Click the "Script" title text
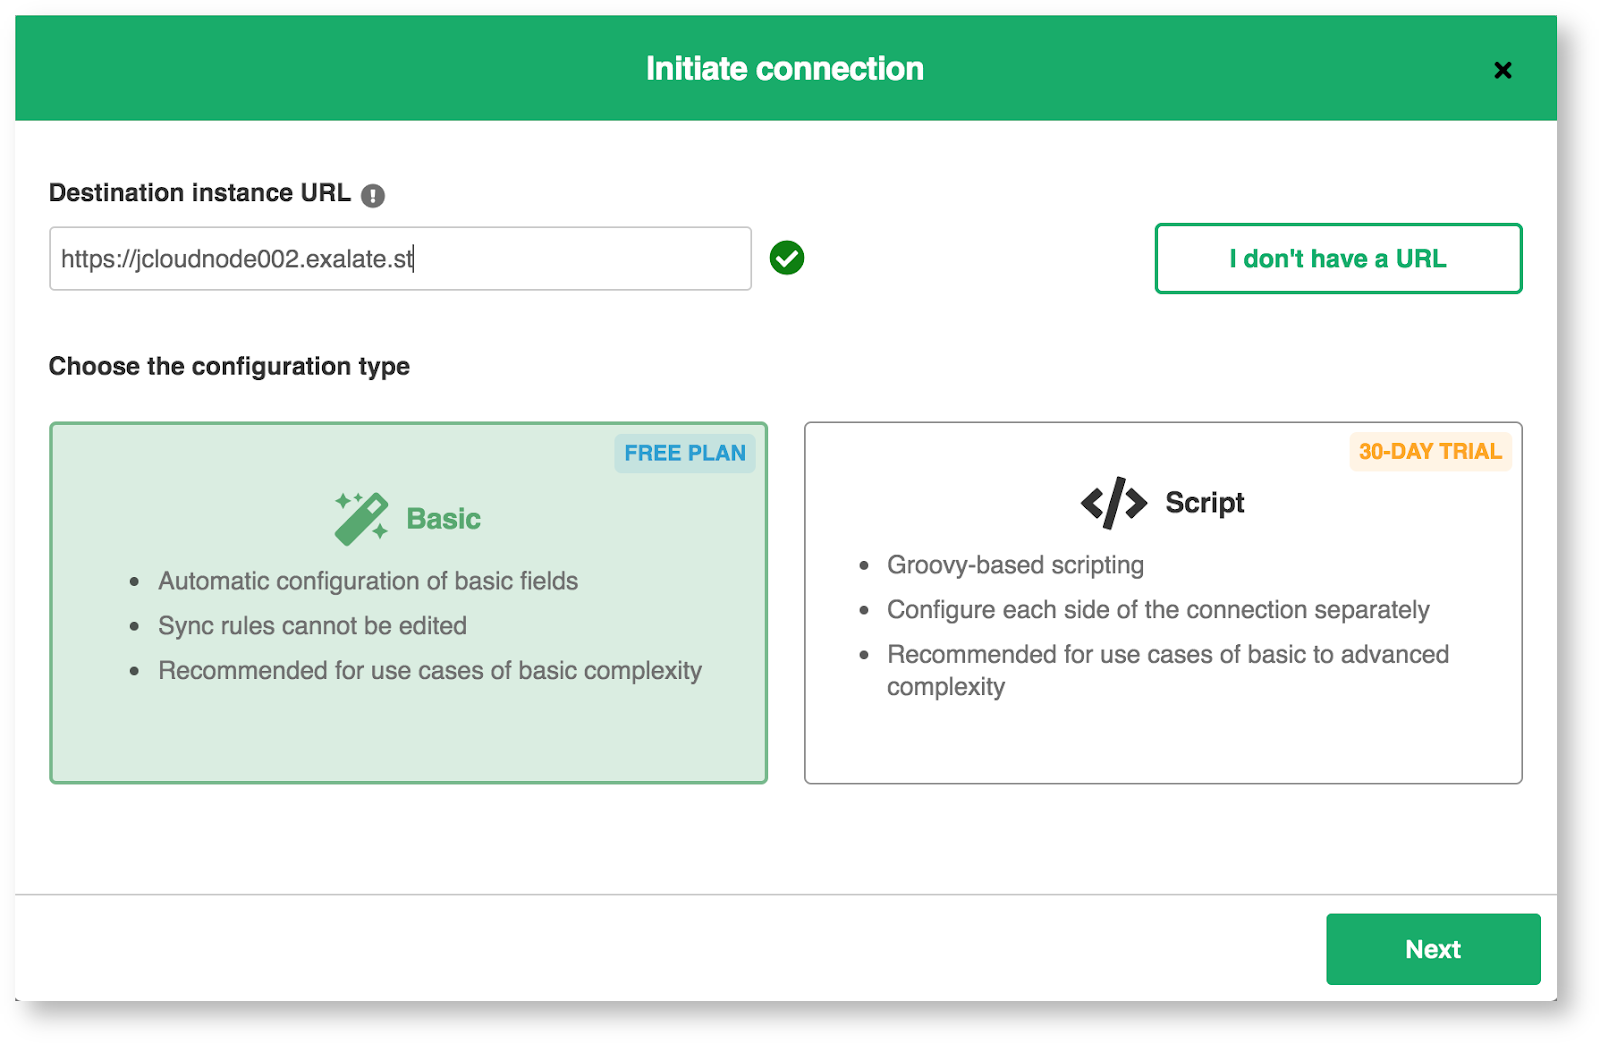The width and height of the screenshot is (1600, 1044). [x=1204, y=502]
